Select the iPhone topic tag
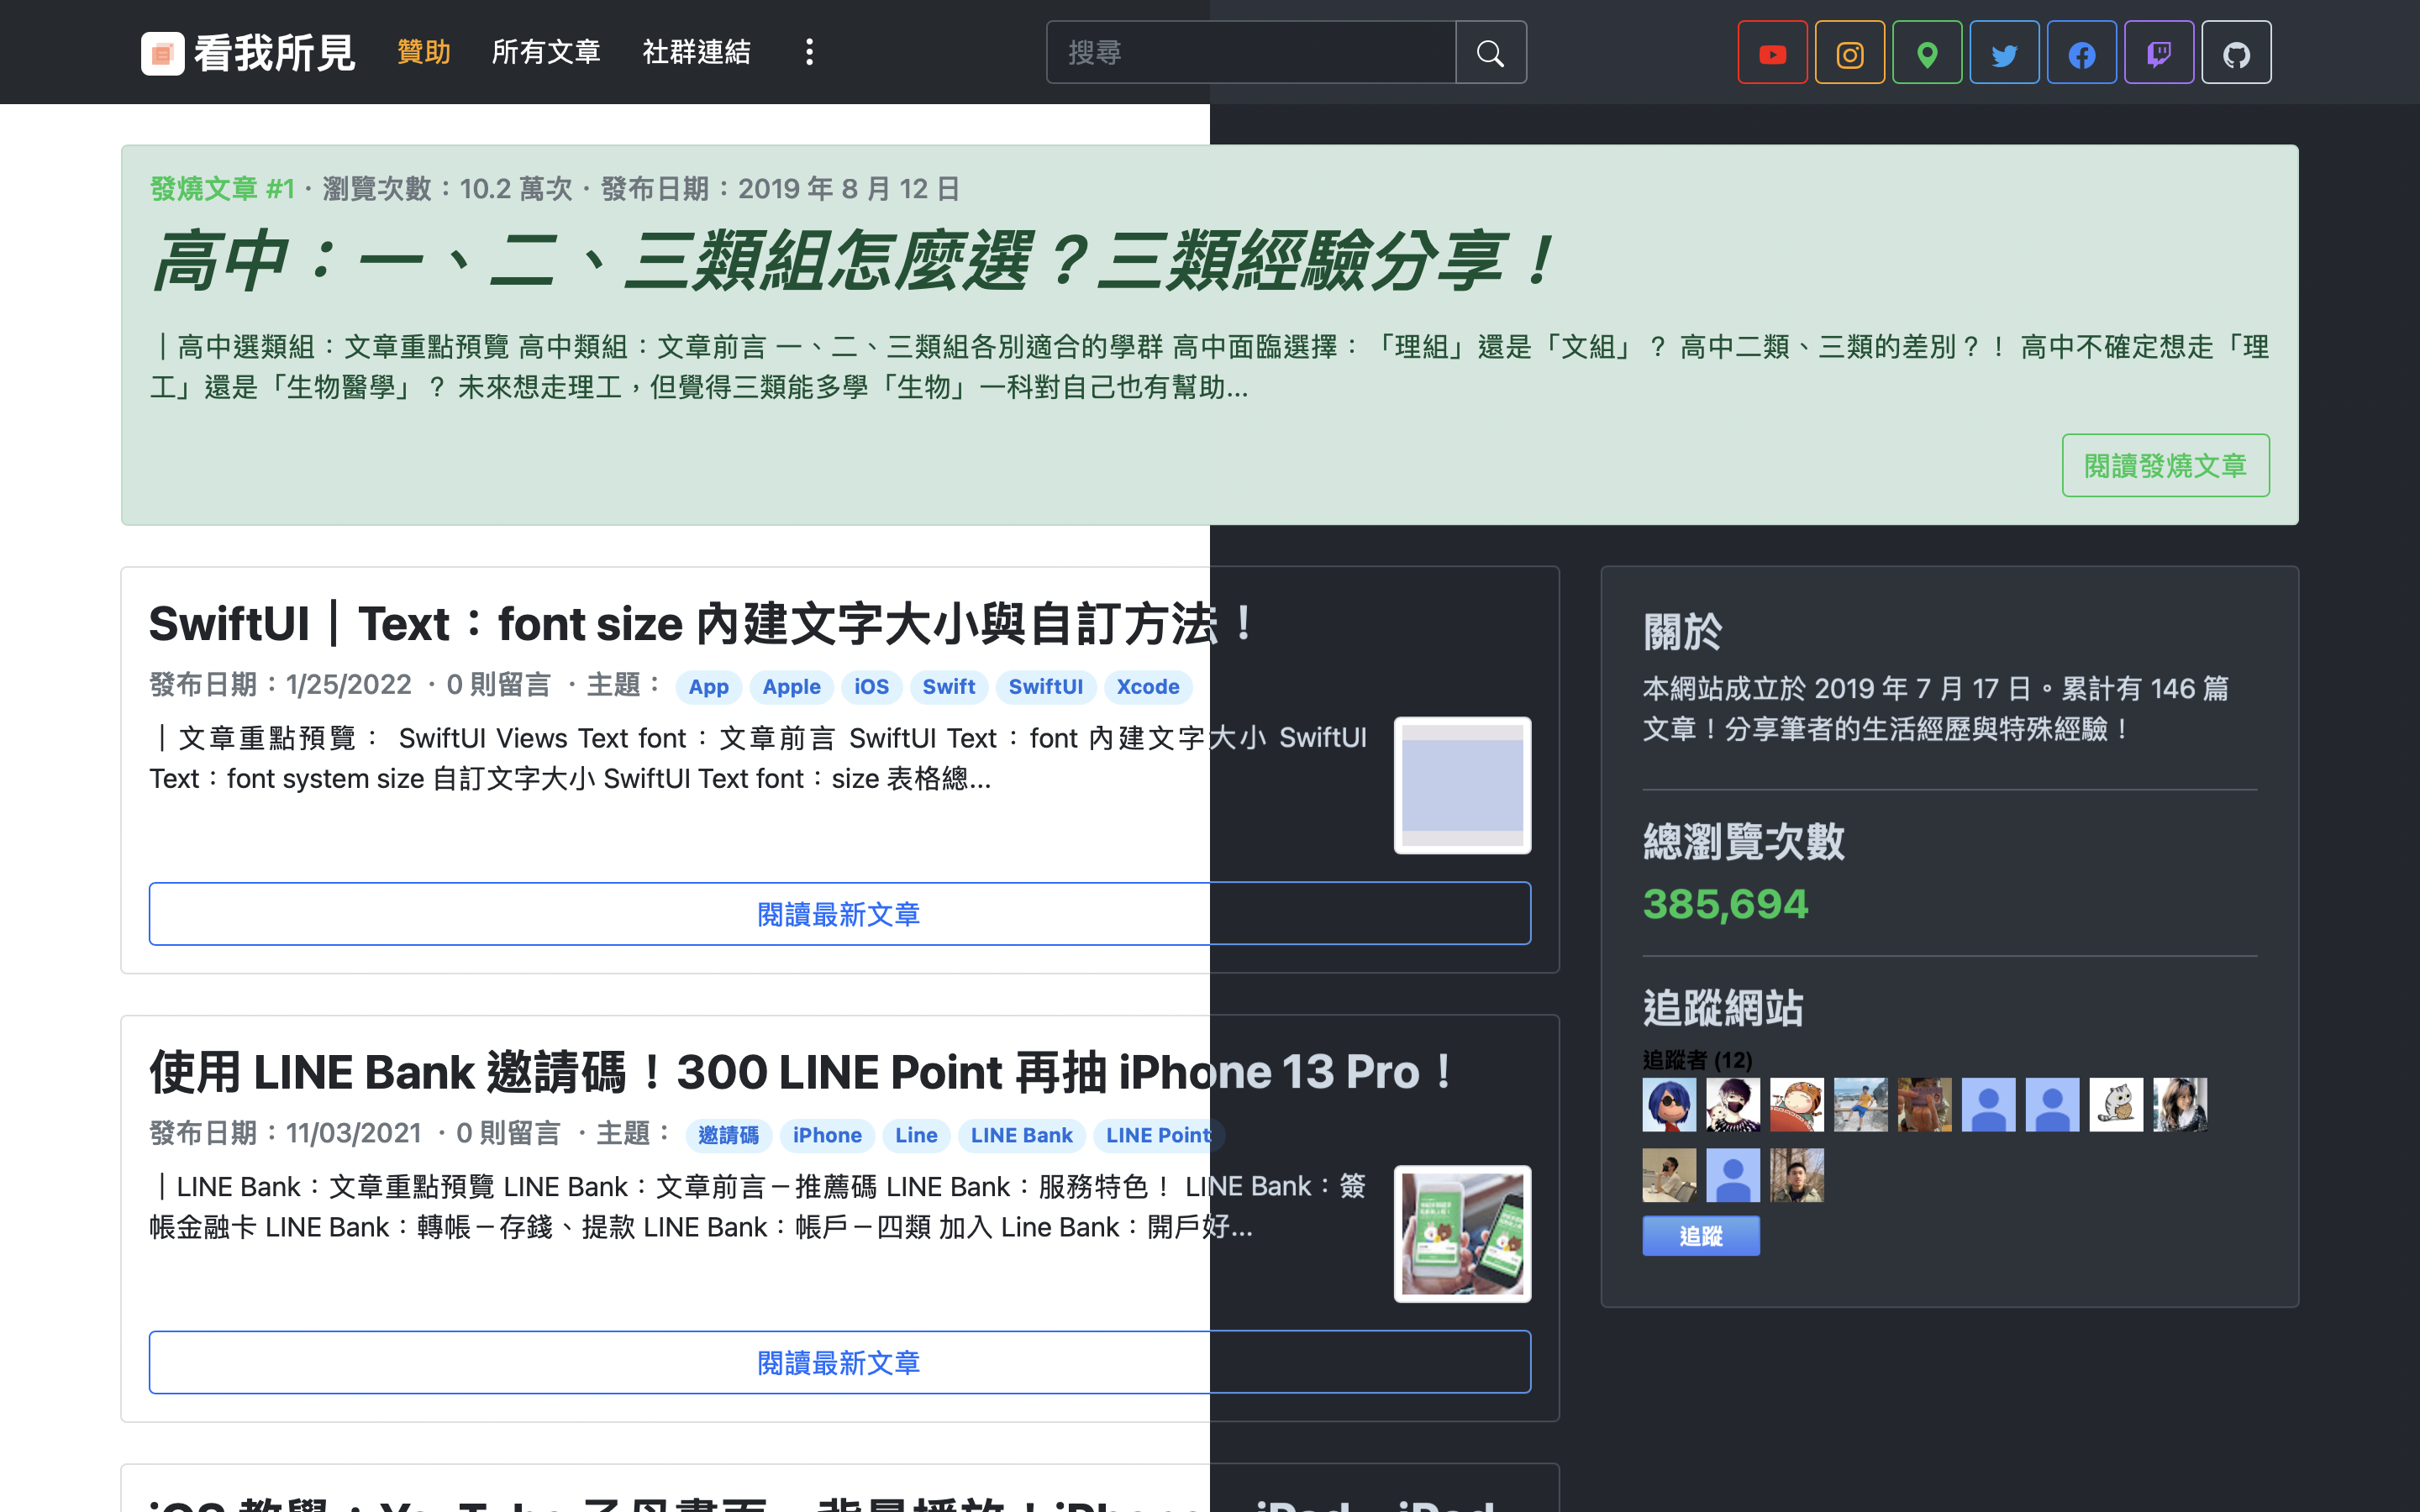2420x1512 pixels. pyautogui.click(x=827, y=1135)
